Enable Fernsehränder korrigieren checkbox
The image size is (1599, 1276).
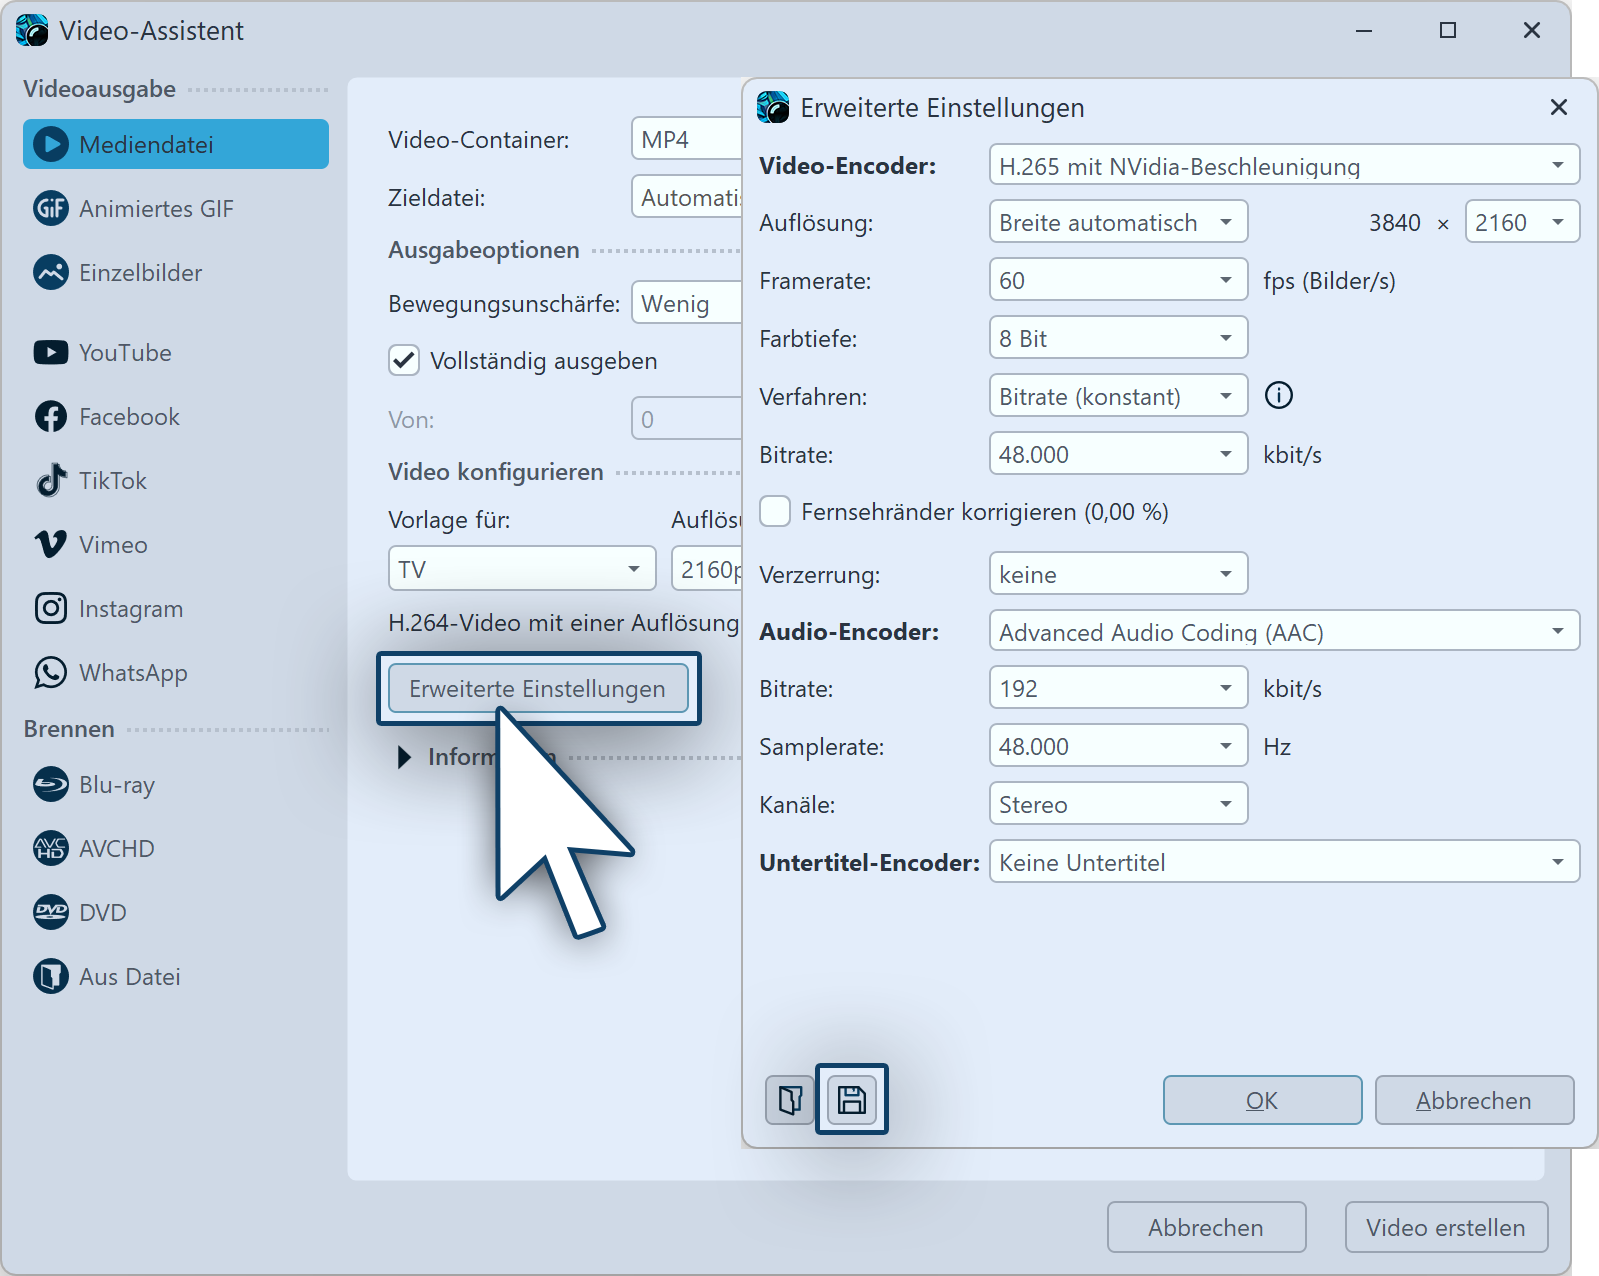[x=776, y=512]
